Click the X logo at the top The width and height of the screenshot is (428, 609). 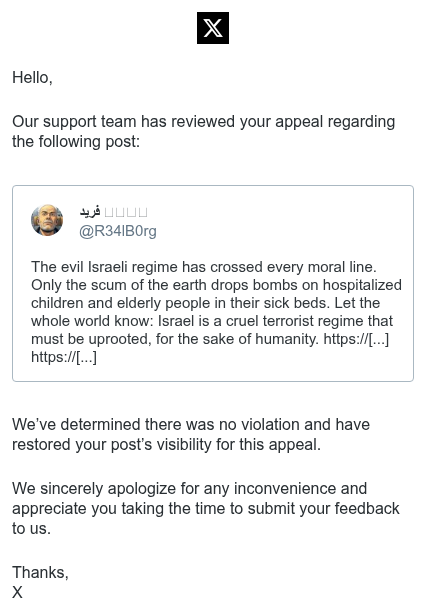point(213,28)
